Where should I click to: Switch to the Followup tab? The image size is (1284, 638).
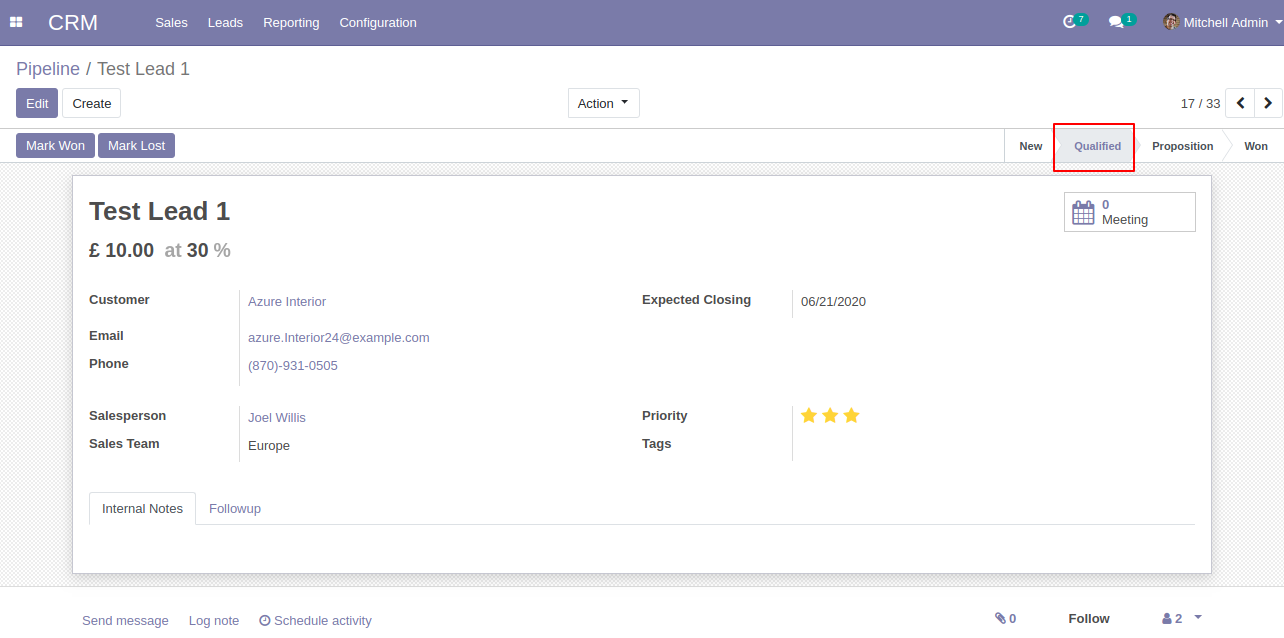235,508
